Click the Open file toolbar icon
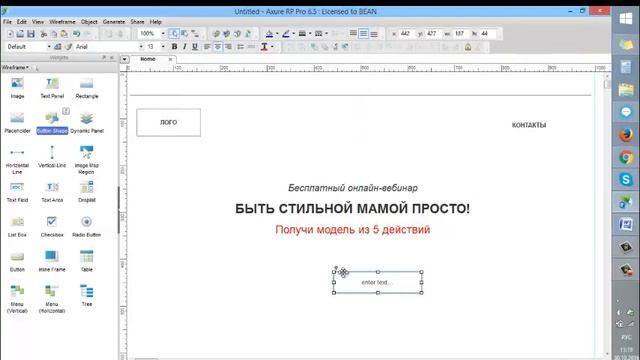 tap(20, 34)
